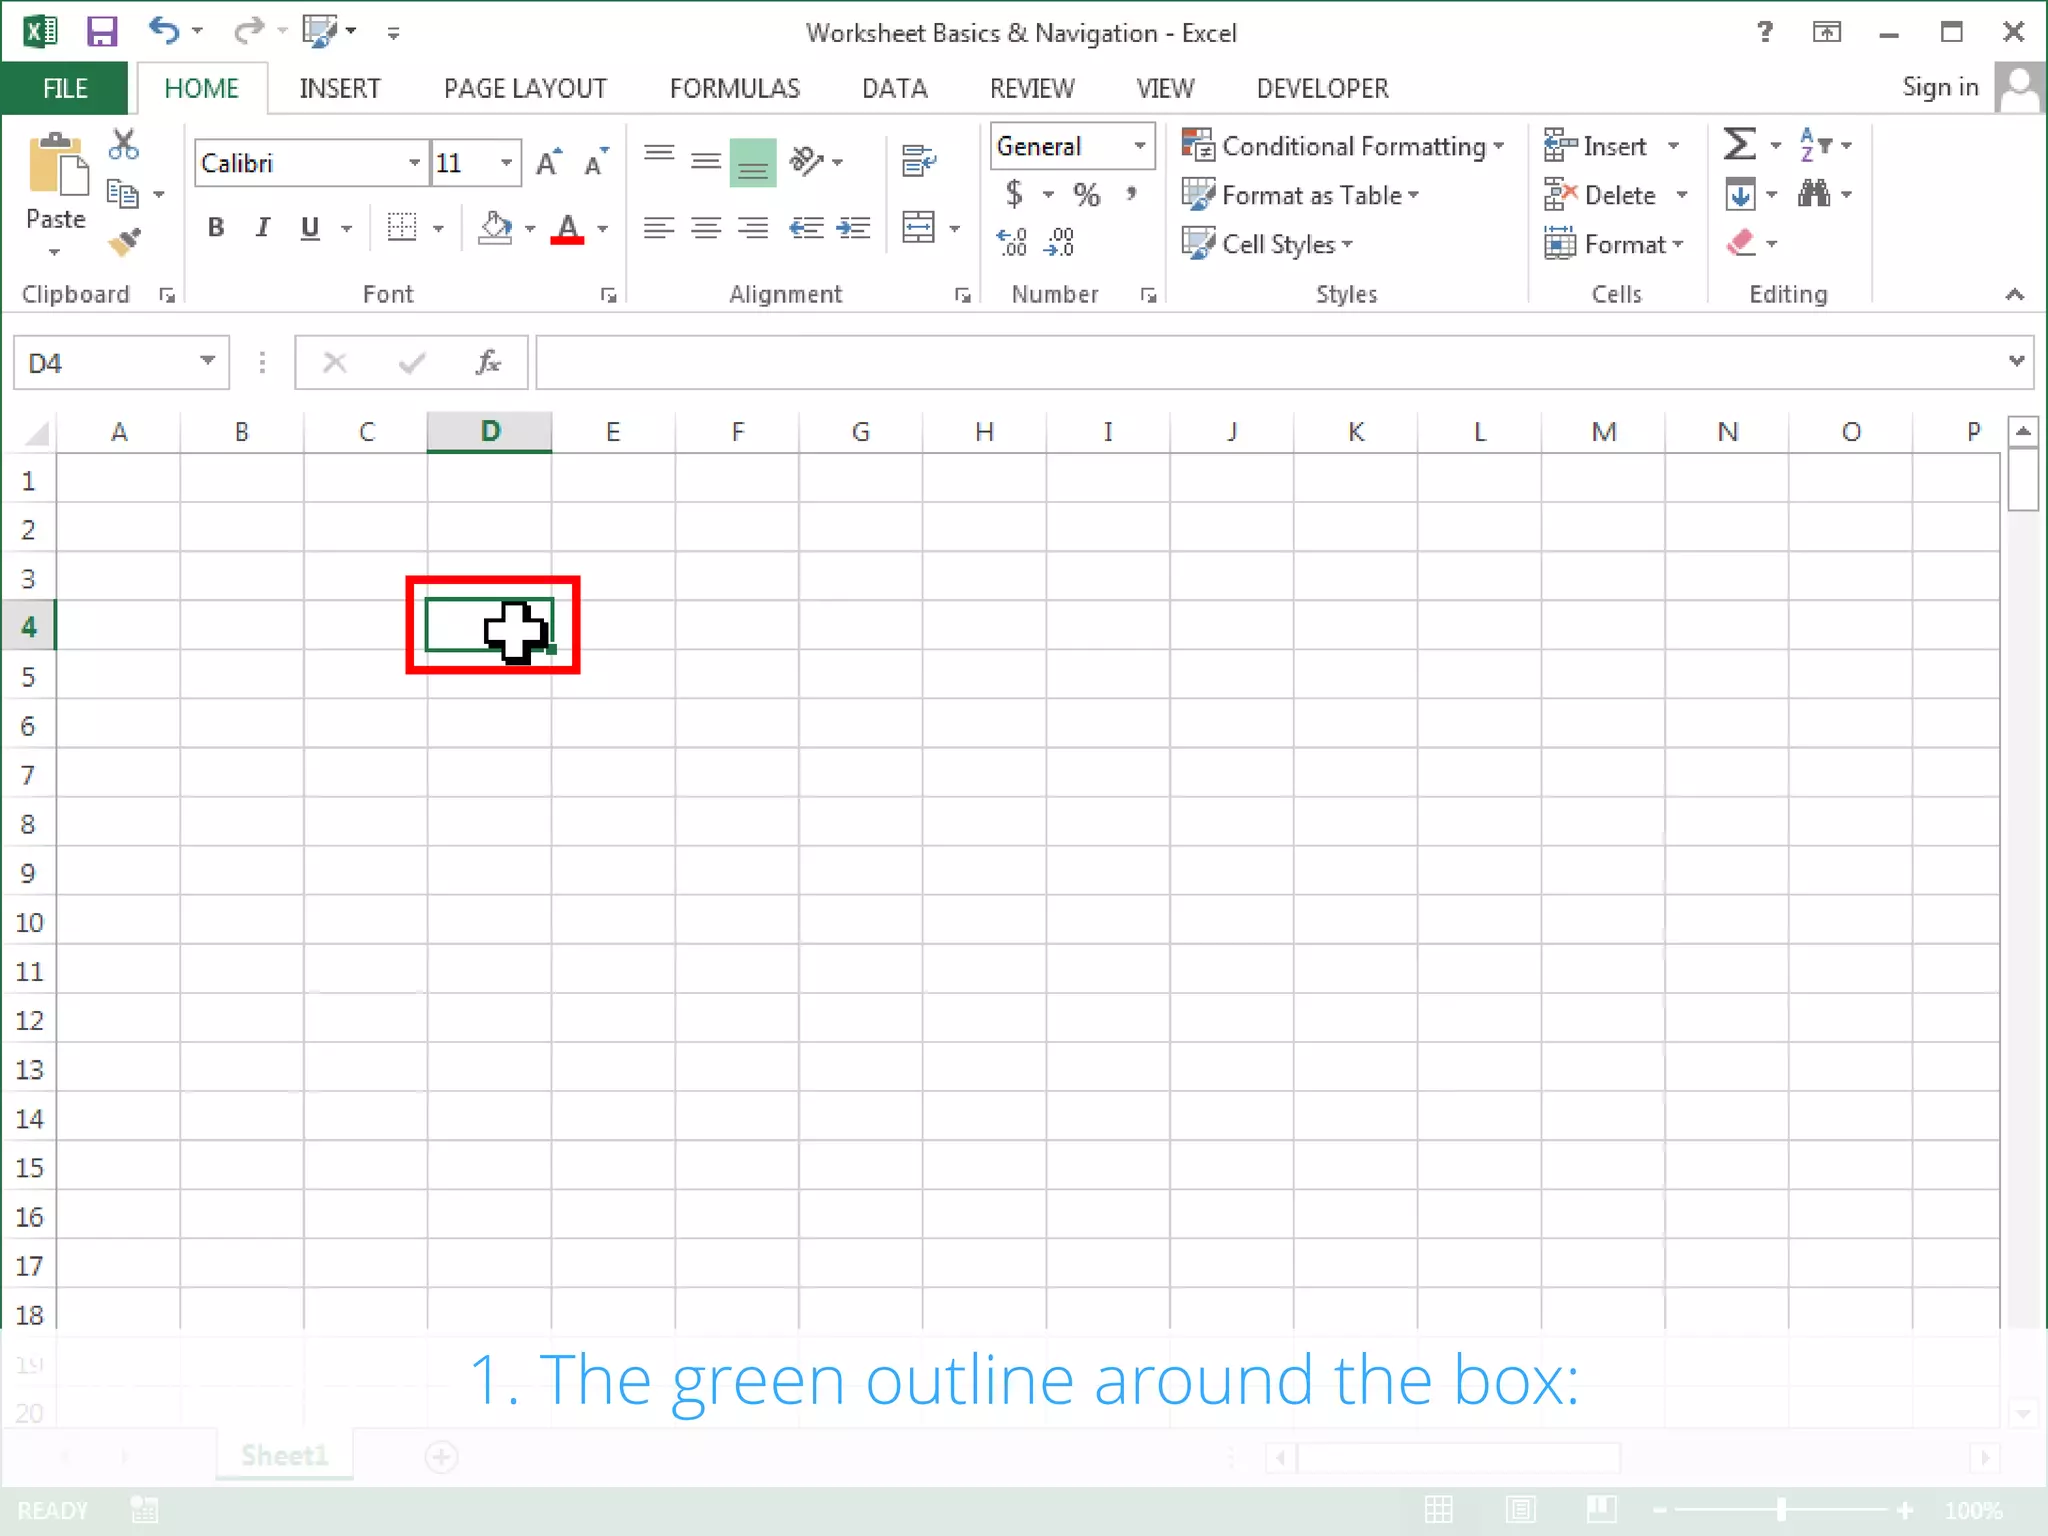Open the font size 11 dropdown
This screenshot has width=2048, height=1536.
507,162
